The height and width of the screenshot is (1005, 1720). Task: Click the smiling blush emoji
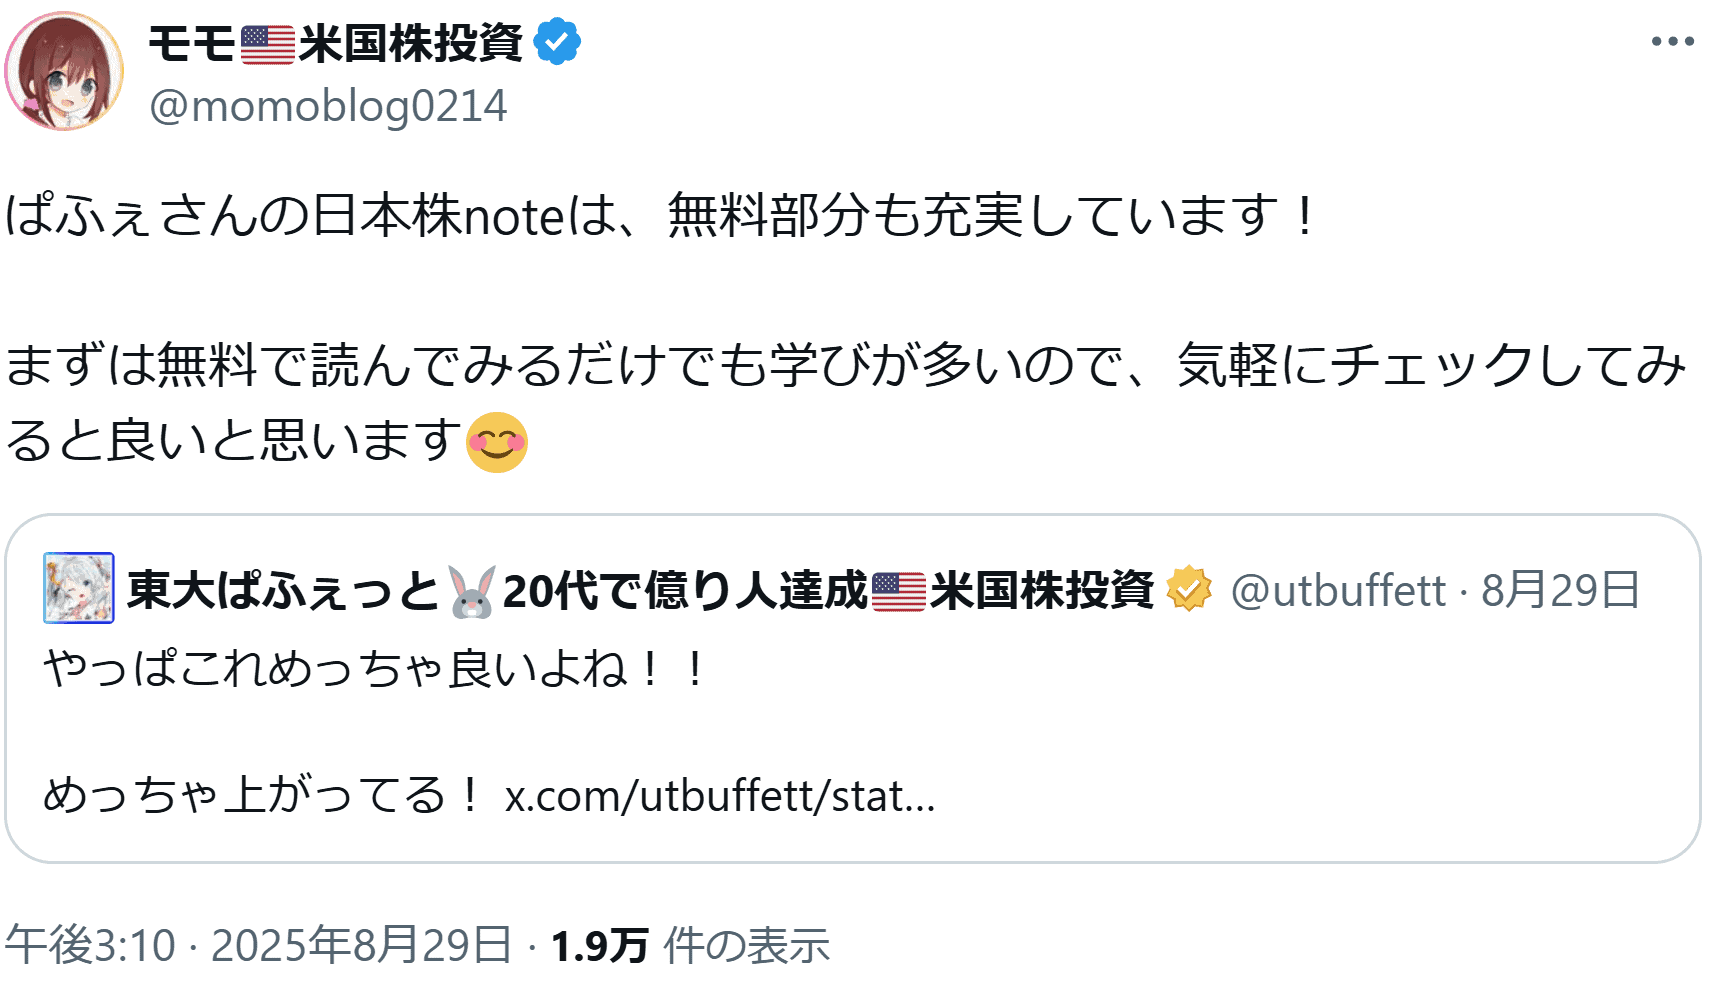click(x=497, y=442)
